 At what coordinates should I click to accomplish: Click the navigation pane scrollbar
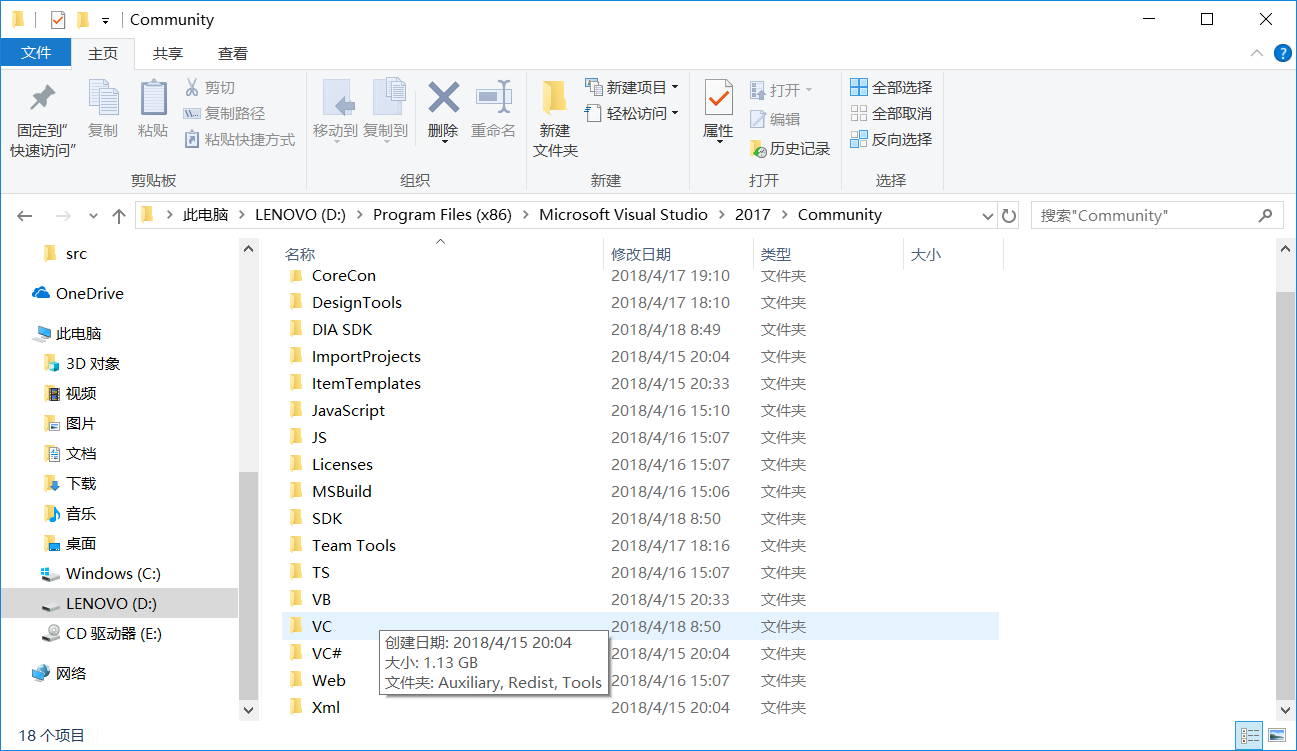(248, 585)
